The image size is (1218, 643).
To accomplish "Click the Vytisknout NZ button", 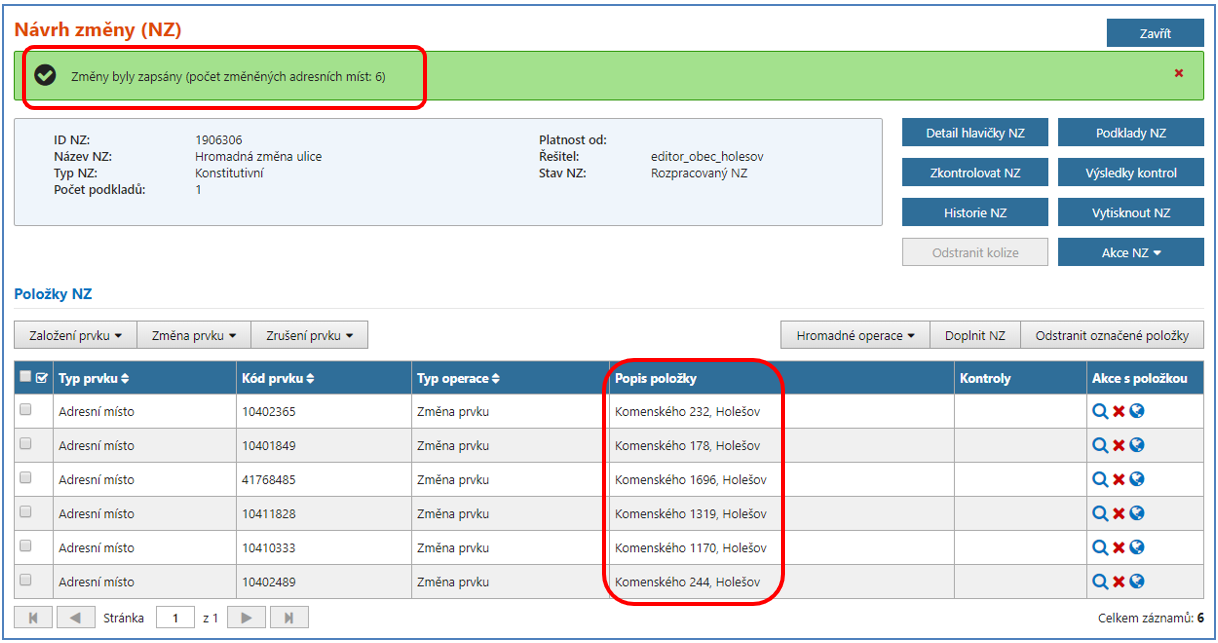I will point(1130,213).
